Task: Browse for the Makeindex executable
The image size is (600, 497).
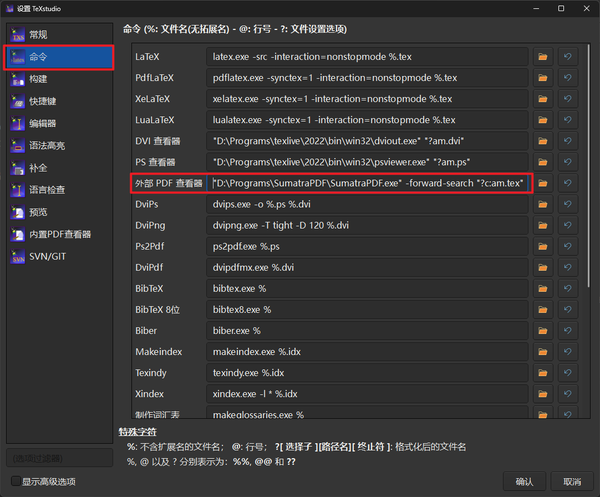Action: [x=543, y=352]
